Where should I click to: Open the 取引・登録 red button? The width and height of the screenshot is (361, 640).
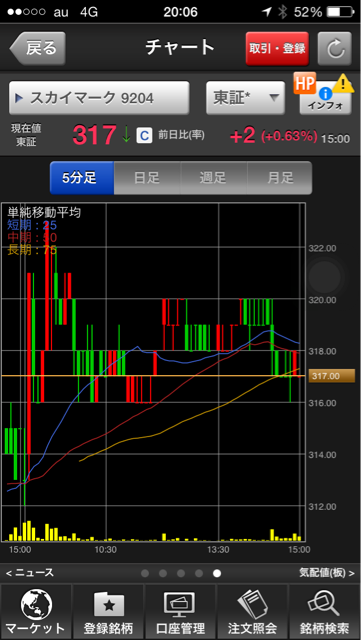pos(277,48)
